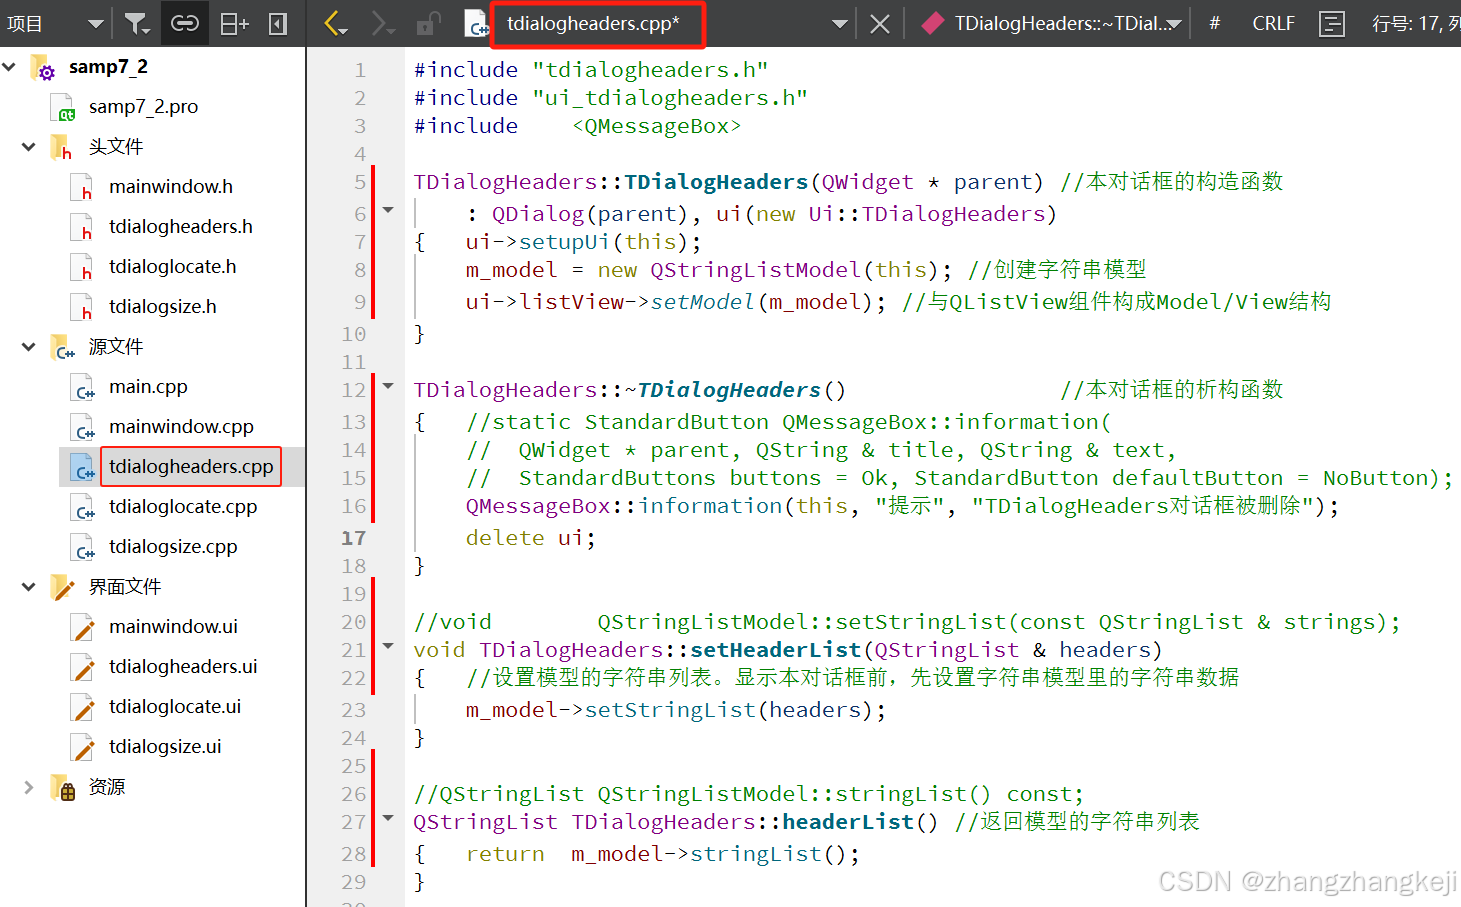Expand the 资源 folder
The width and height of the screenshot is (1461, 907).
coord(29,787)
